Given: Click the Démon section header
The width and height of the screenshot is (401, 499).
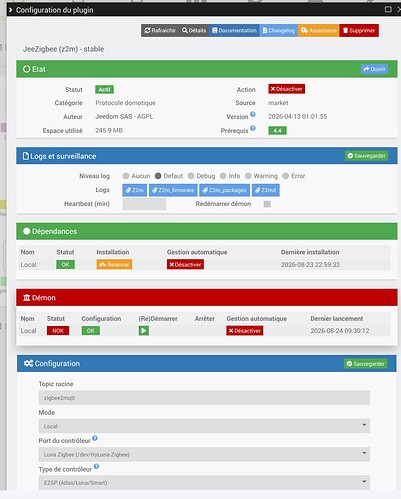Looking at the screenshot, I should click(207, 297).
